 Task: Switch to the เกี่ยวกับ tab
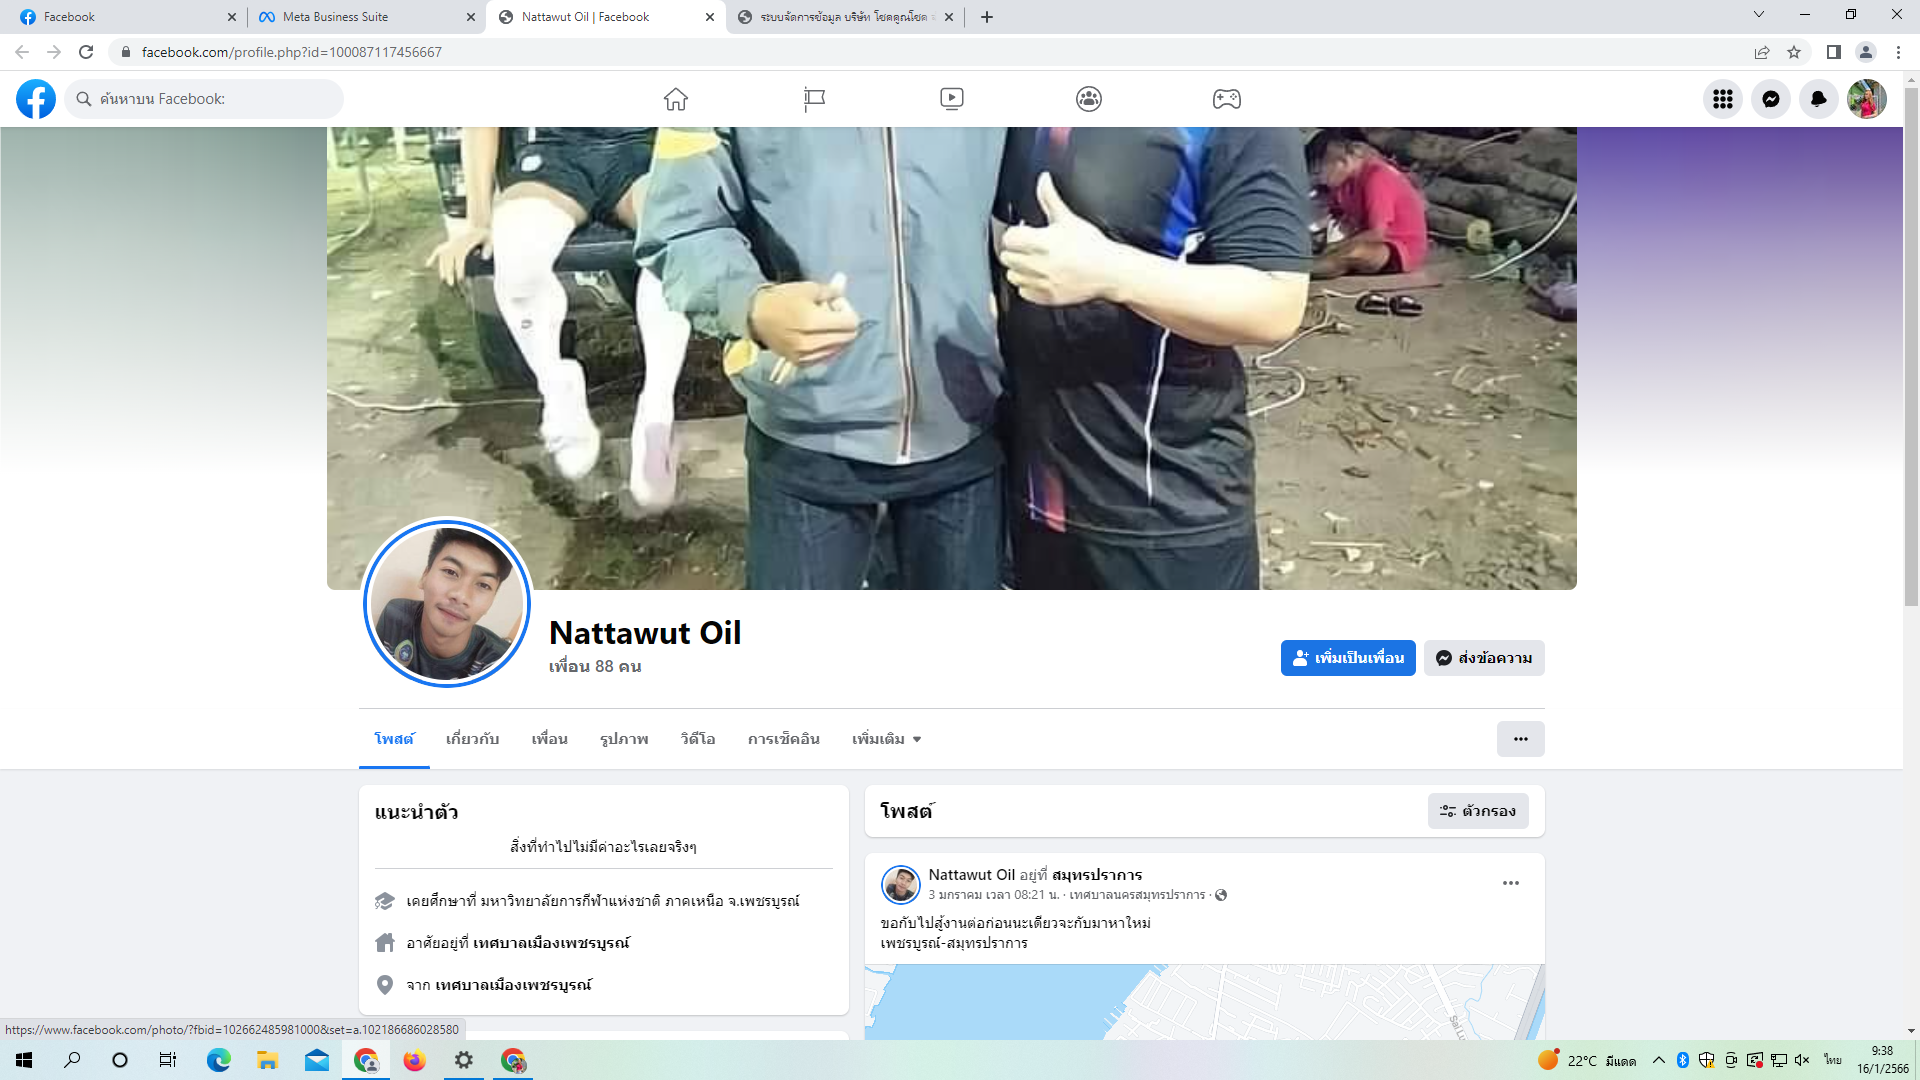(x=472, y=739)
